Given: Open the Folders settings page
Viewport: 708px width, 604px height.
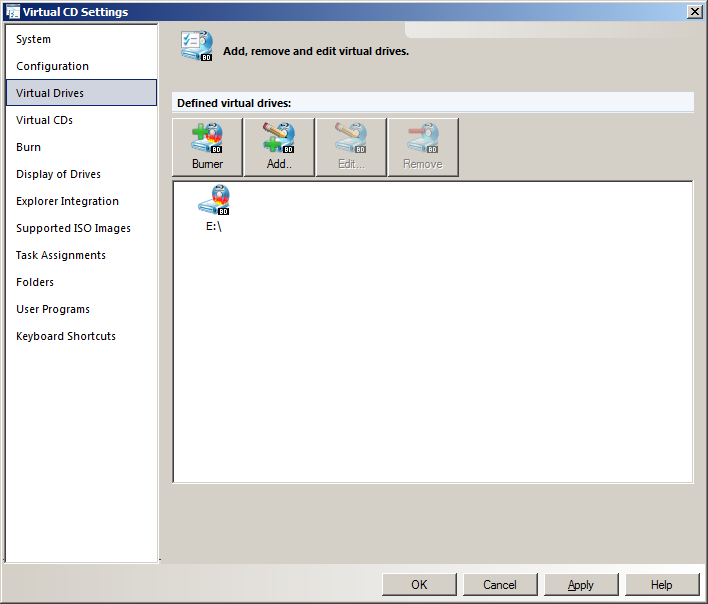Looking at the screenshot, I should pyautogui.click(x=82, y=283).
